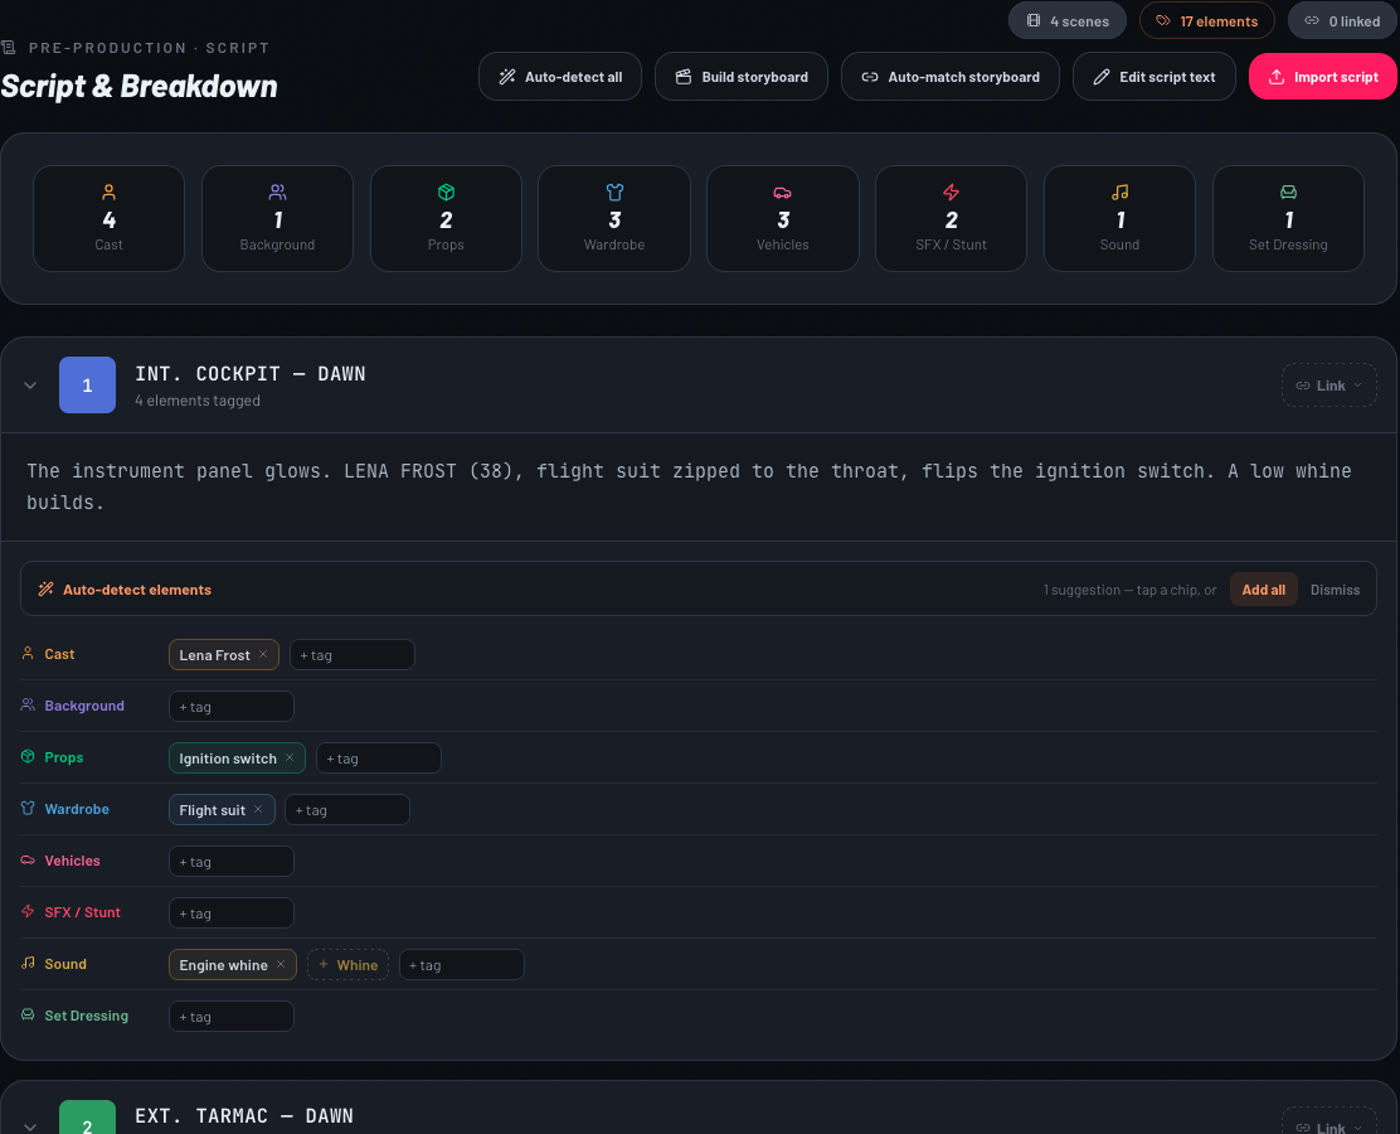Screen dimensions: 1400x1134
Task: Select the 4 scenes pill
Action: pyautogui.click(x=1067, y=21)
